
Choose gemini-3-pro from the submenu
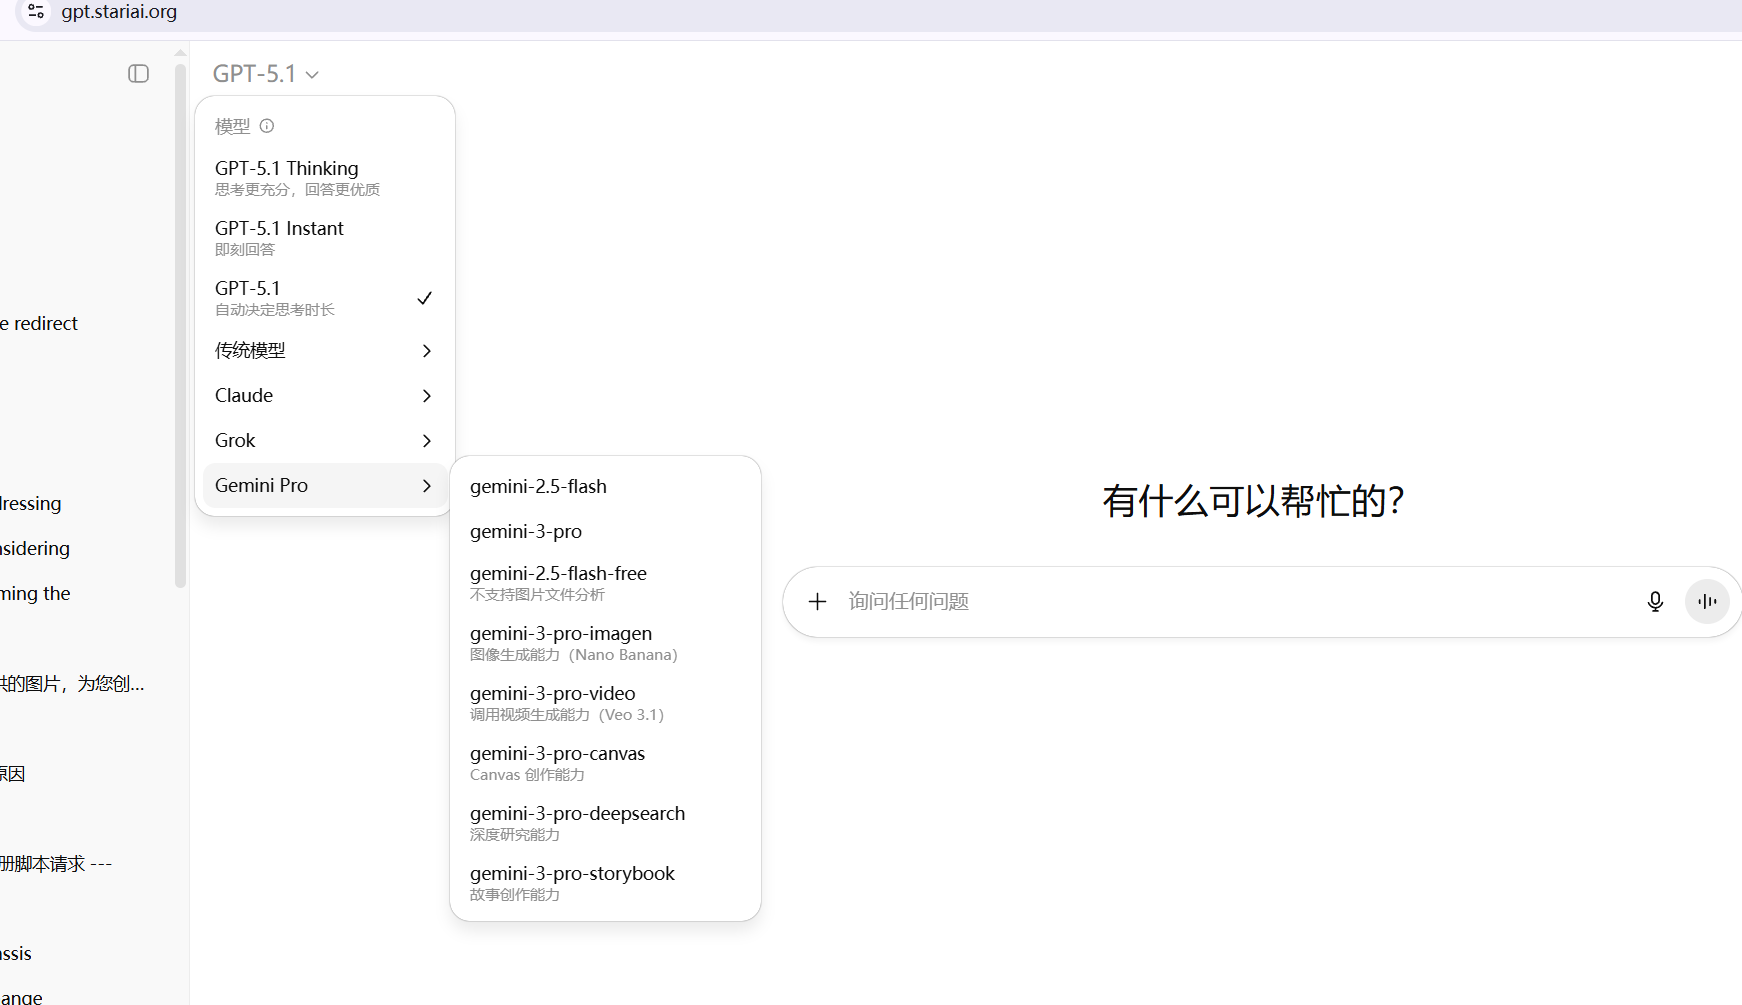coord(526,531)
